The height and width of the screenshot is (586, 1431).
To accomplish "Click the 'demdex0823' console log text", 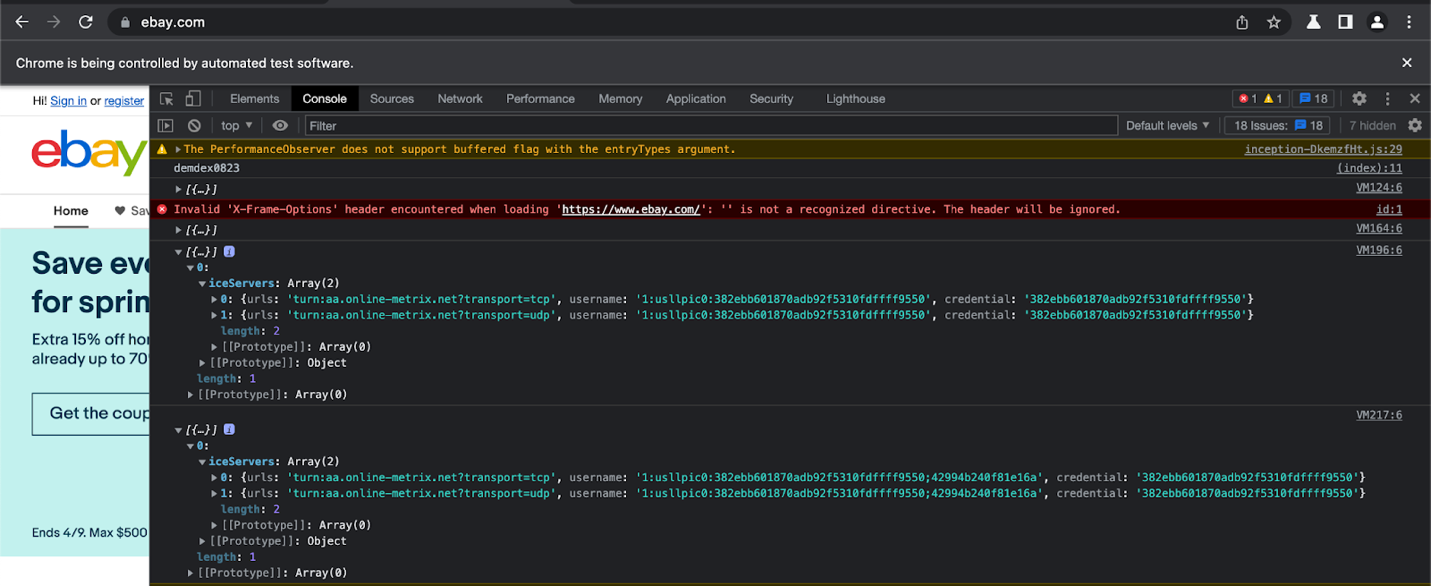I will pos(207,169).
